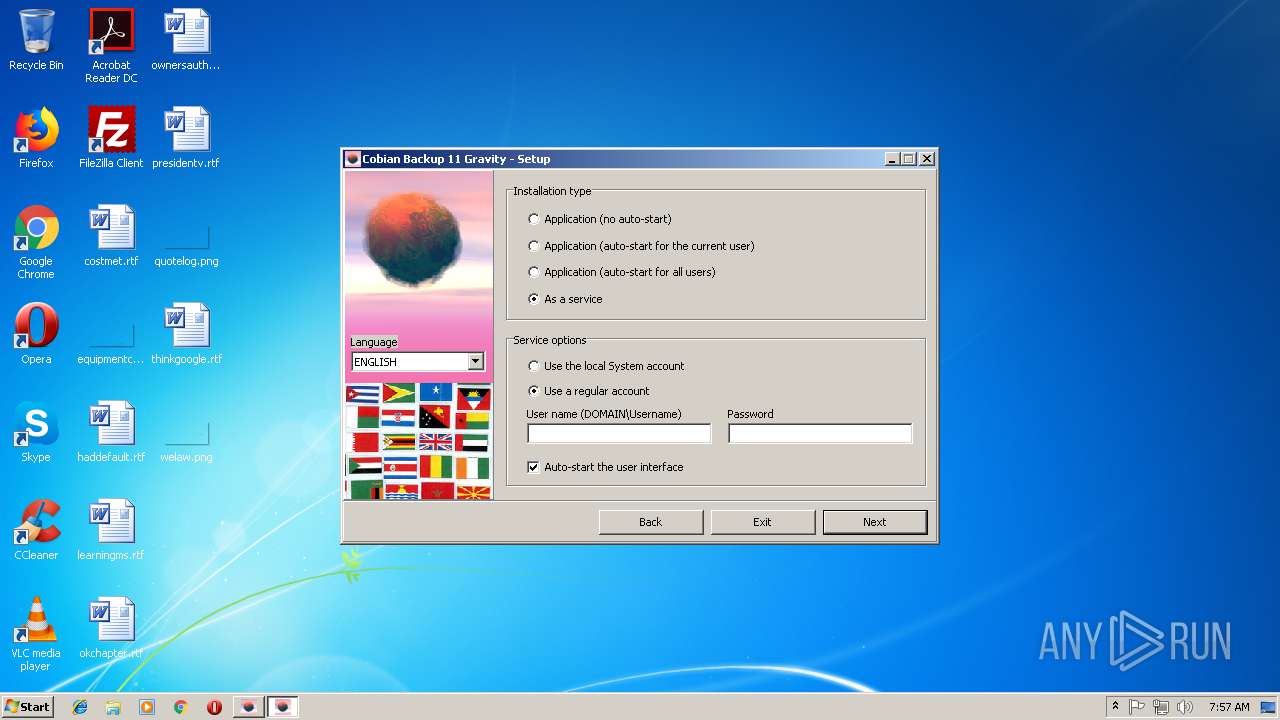Image resolution: width=1280 pixels, height=720 pixels.
Task: Focus the Password field
Action: click(820, 433)
